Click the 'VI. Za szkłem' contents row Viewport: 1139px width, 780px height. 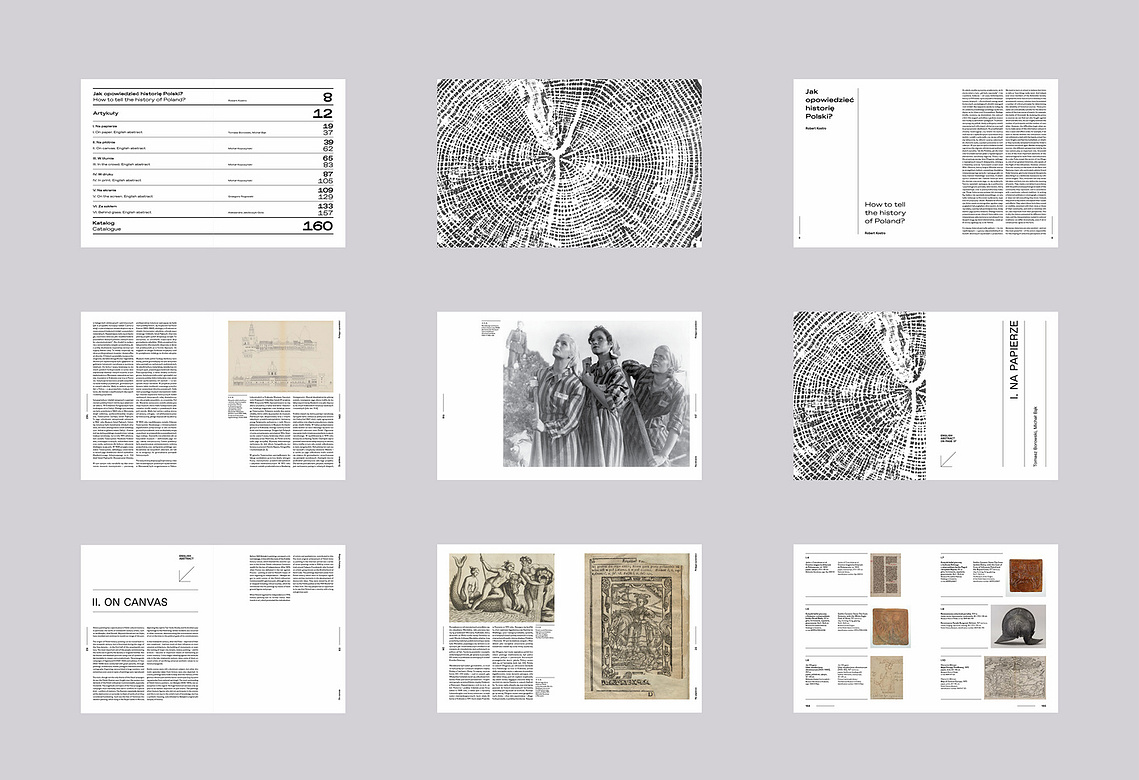click(x=213, y=209)
